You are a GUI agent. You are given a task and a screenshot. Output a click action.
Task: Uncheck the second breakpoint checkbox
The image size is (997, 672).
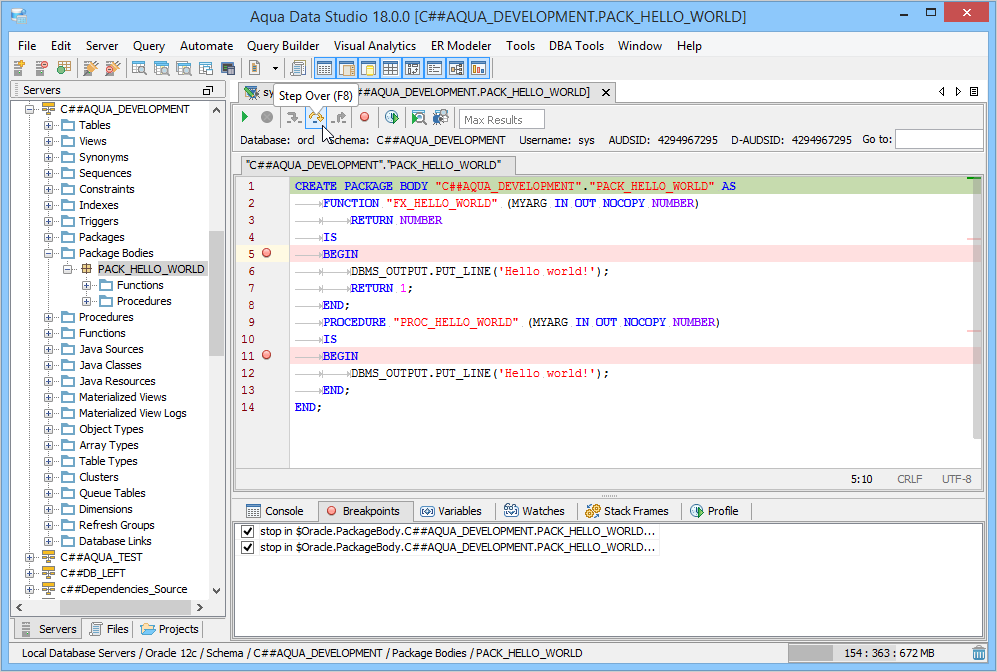(x=248, y=548)
